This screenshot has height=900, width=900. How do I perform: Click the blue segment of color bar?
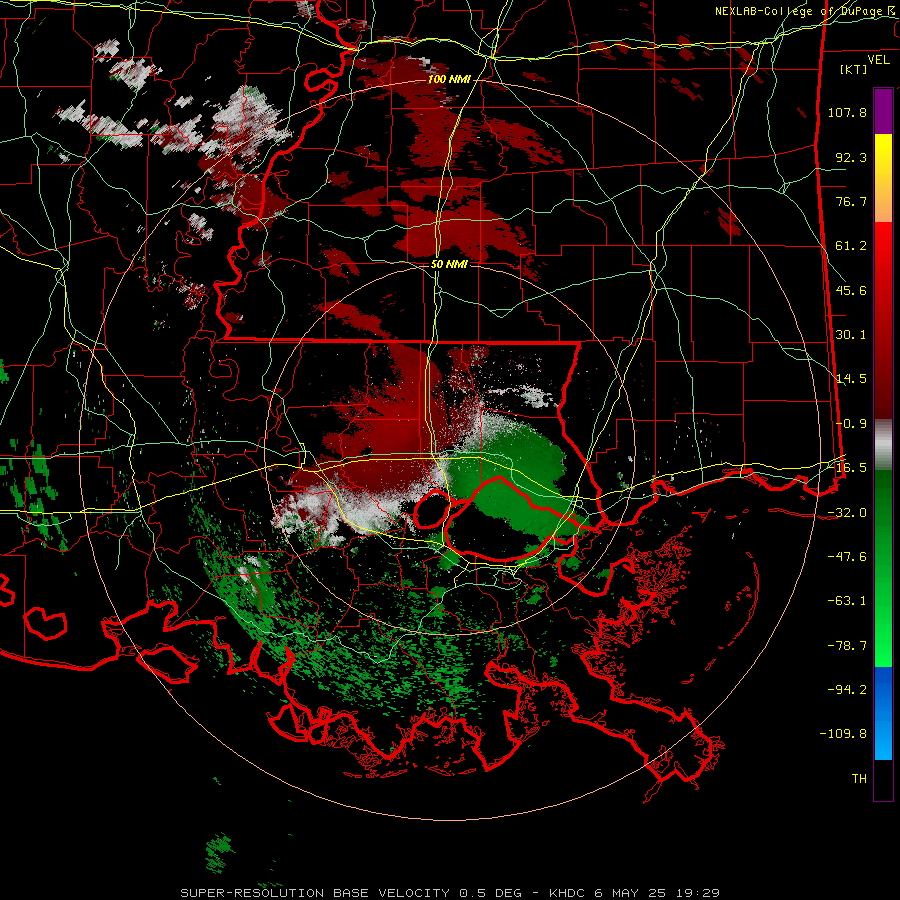(883, 713)
